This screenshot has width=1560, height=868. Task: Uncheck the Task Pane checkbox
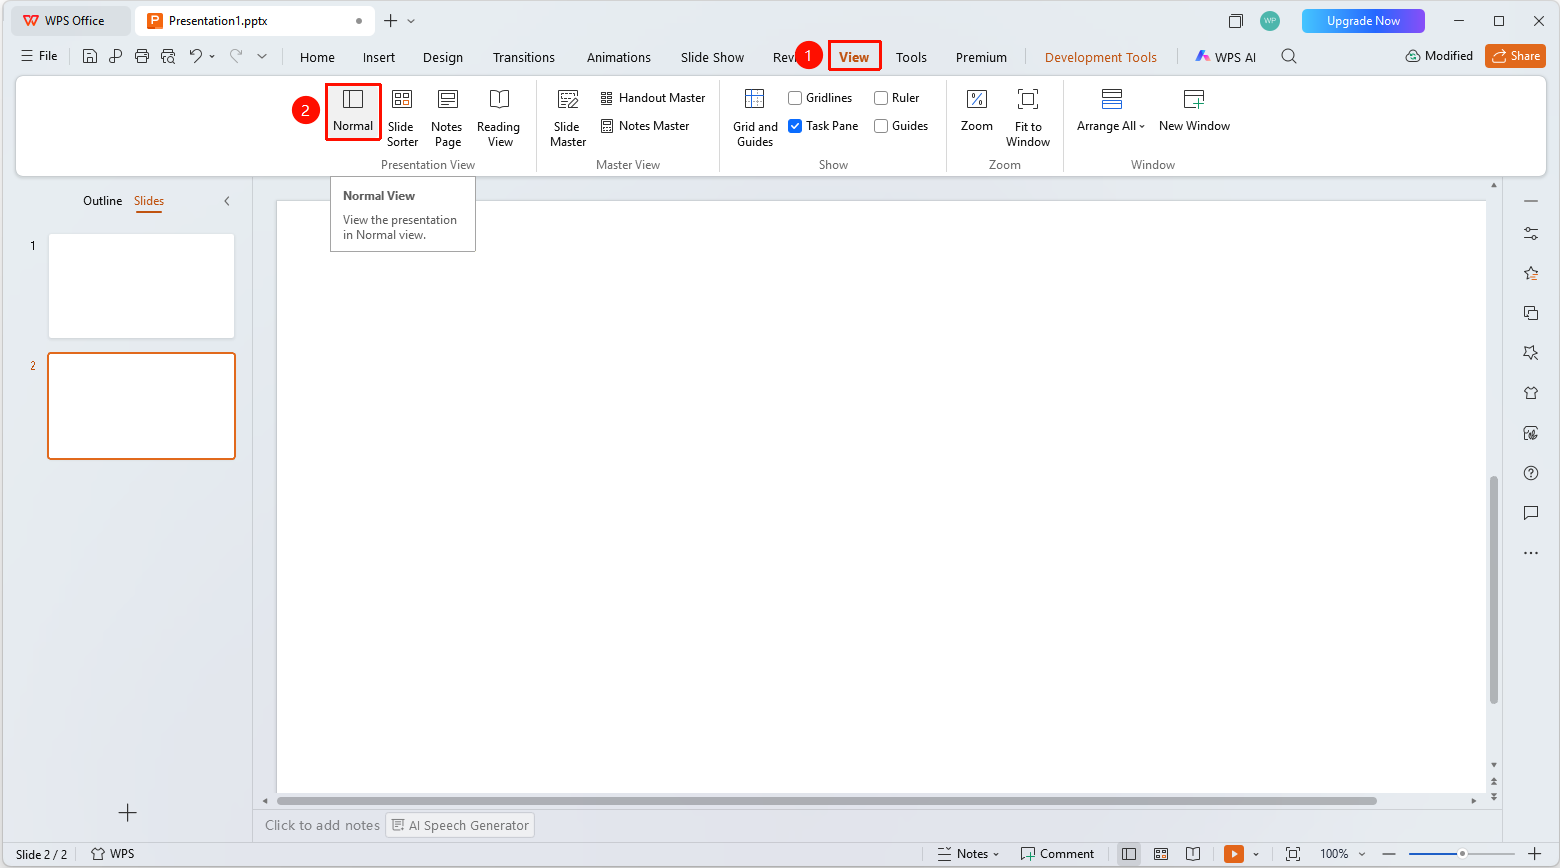click(x=795, y=126)
